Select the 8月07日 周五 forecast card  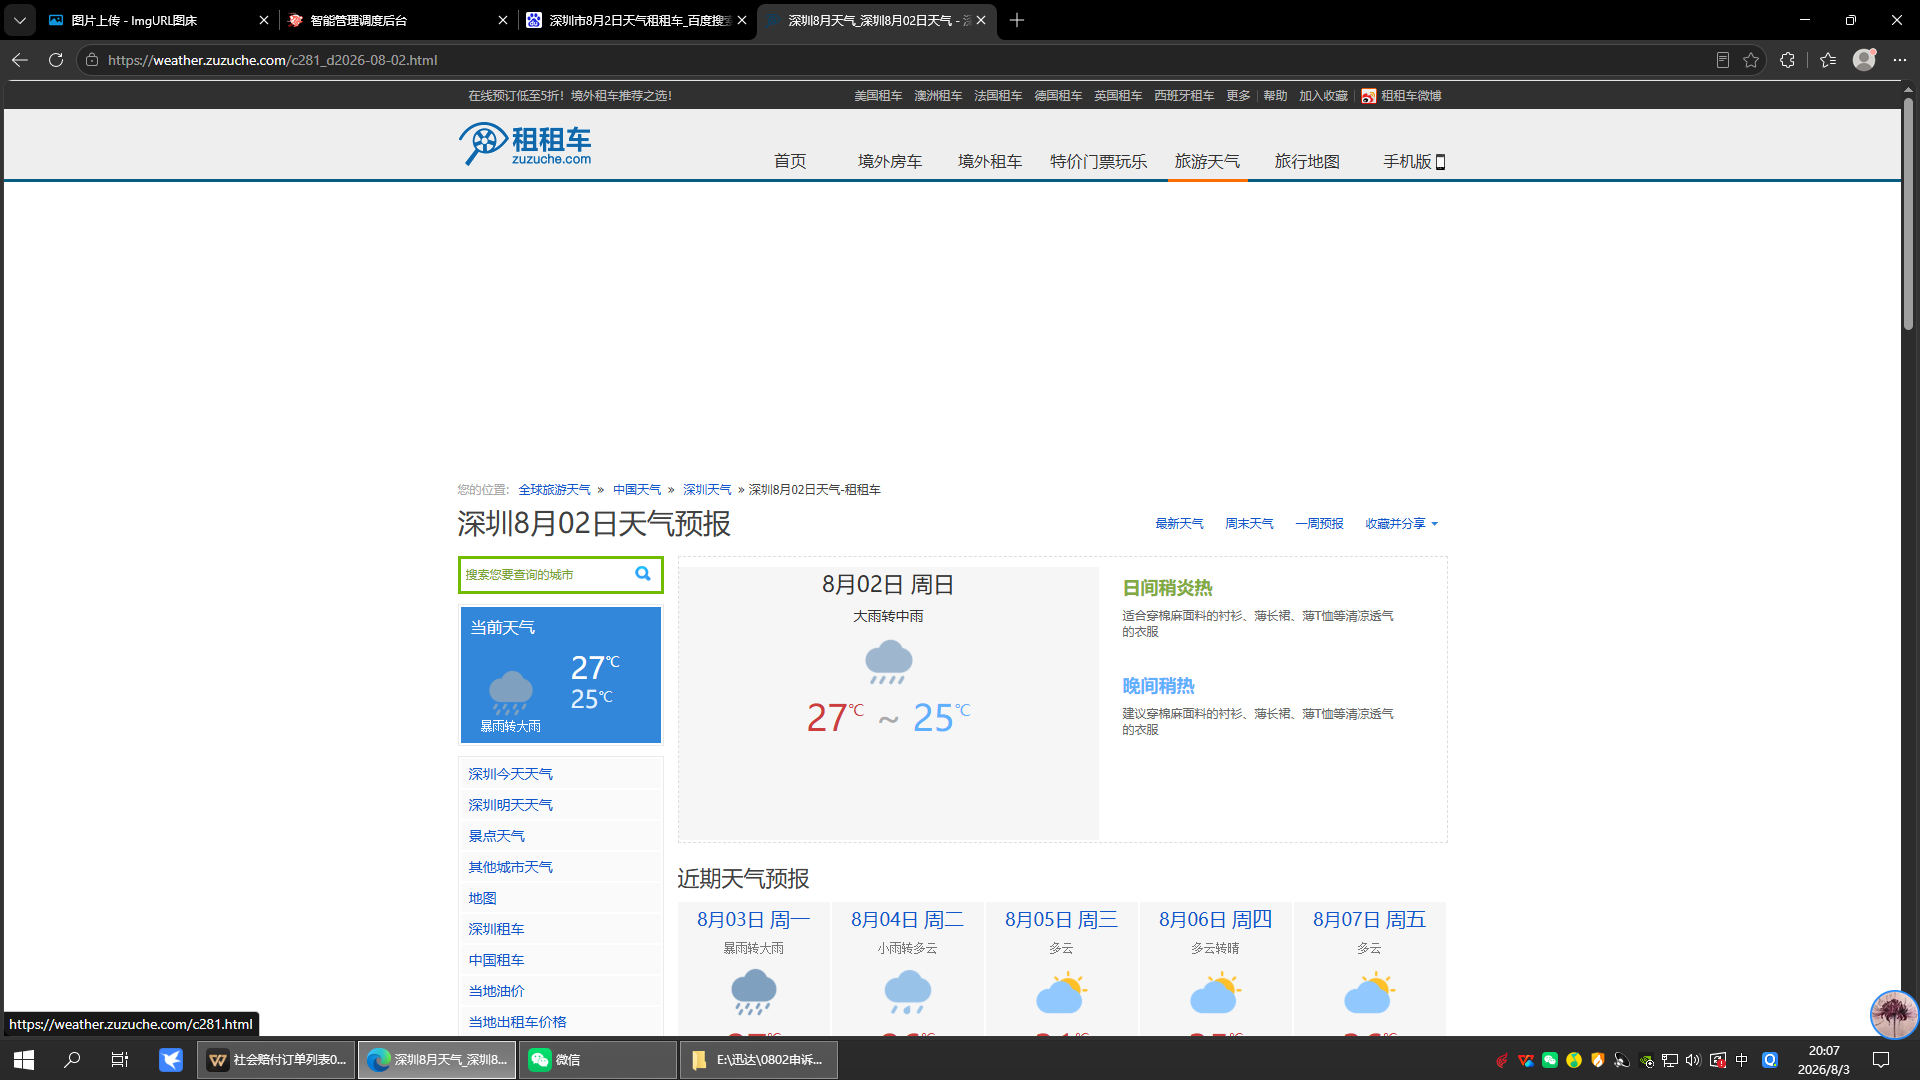coord(1370,969)
